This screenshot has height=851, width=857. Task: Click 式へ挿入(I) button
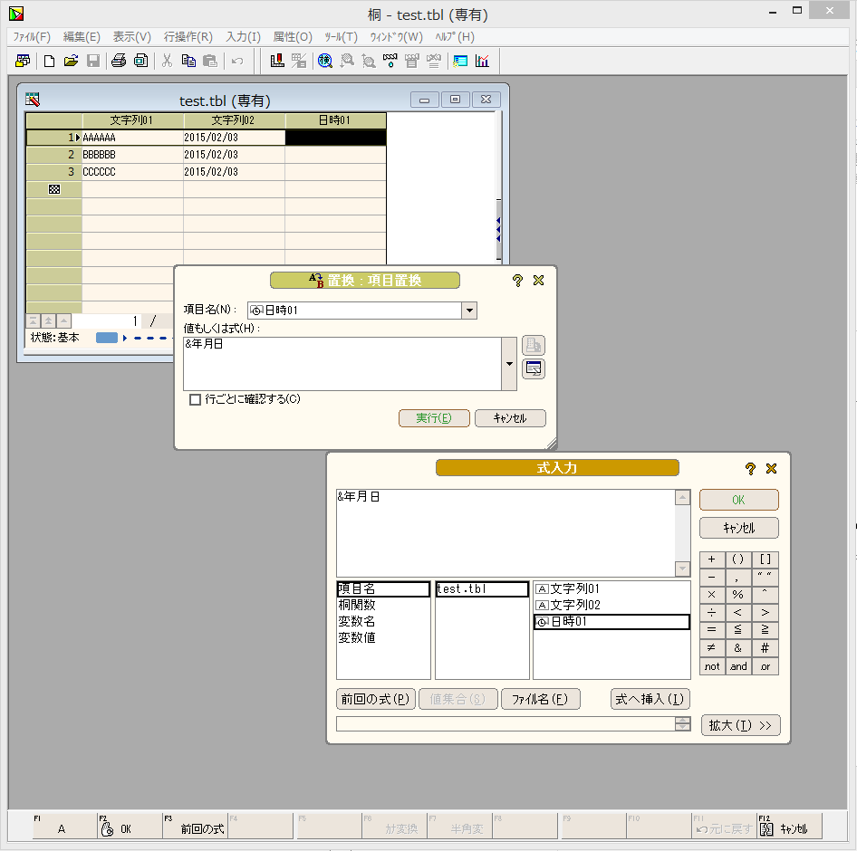click(650, 699)
